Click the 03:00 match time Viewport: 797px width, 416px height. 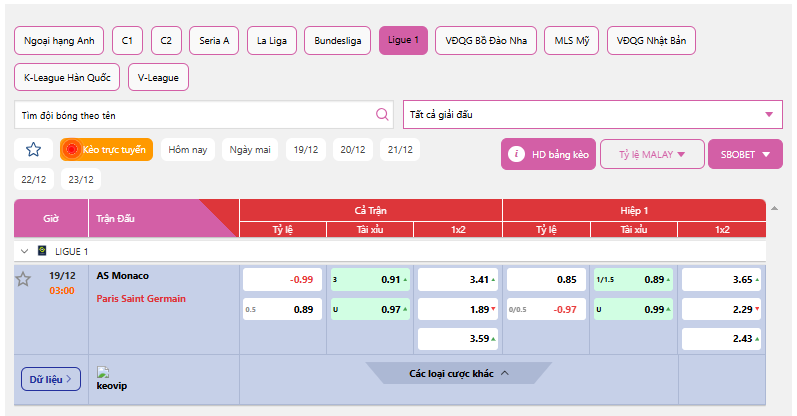[62, 291]
